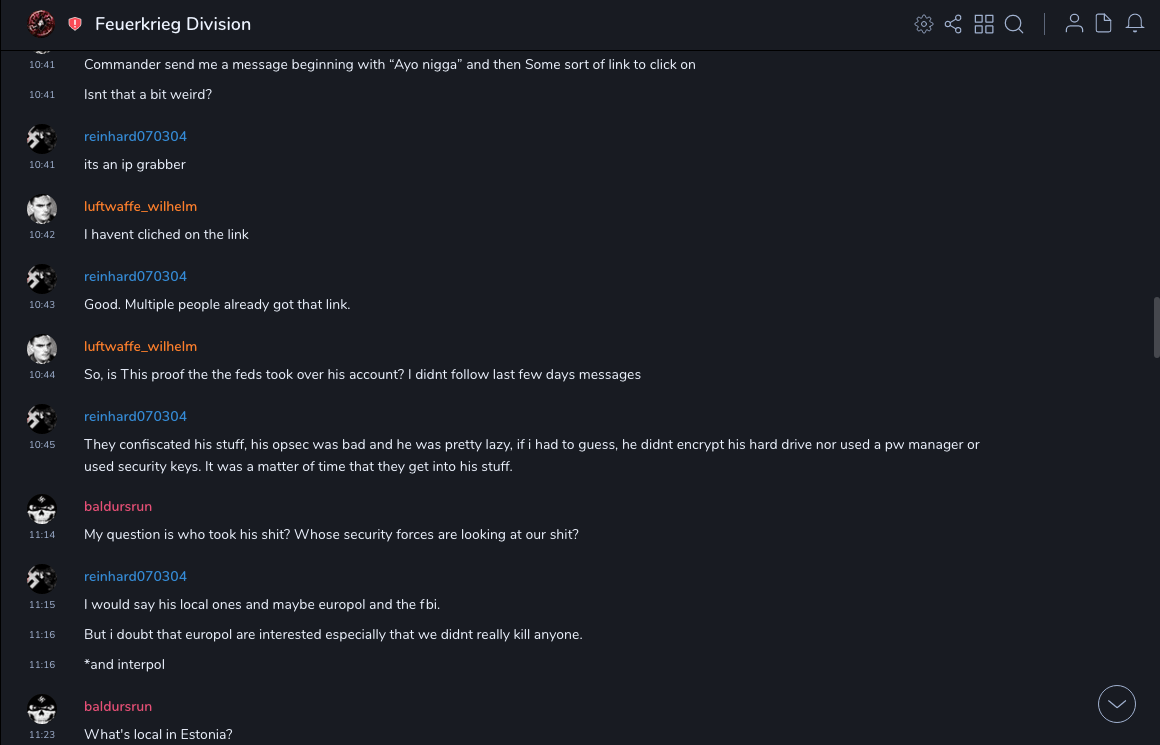Image resolution: width=1160 pixels, height=745 pixels.
Task: Click the "Feuerkrieg Division" channel title
Action: (173, 24)
